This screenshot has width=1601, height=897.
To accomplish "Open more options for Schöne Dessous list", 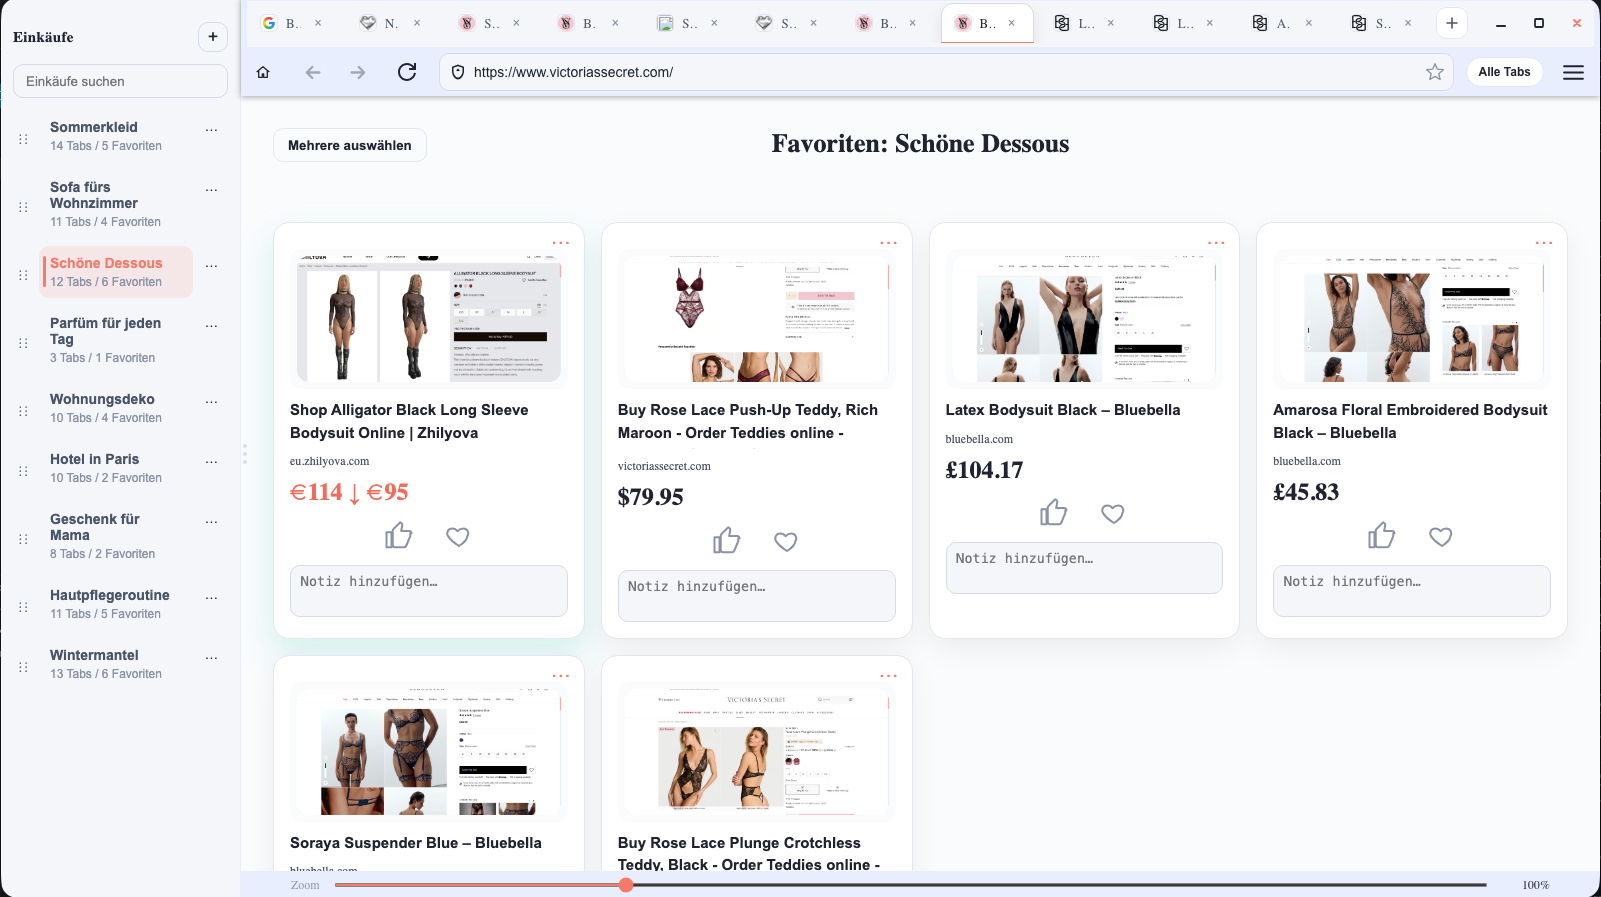I will pyautogui.click(x=211, y=265).
